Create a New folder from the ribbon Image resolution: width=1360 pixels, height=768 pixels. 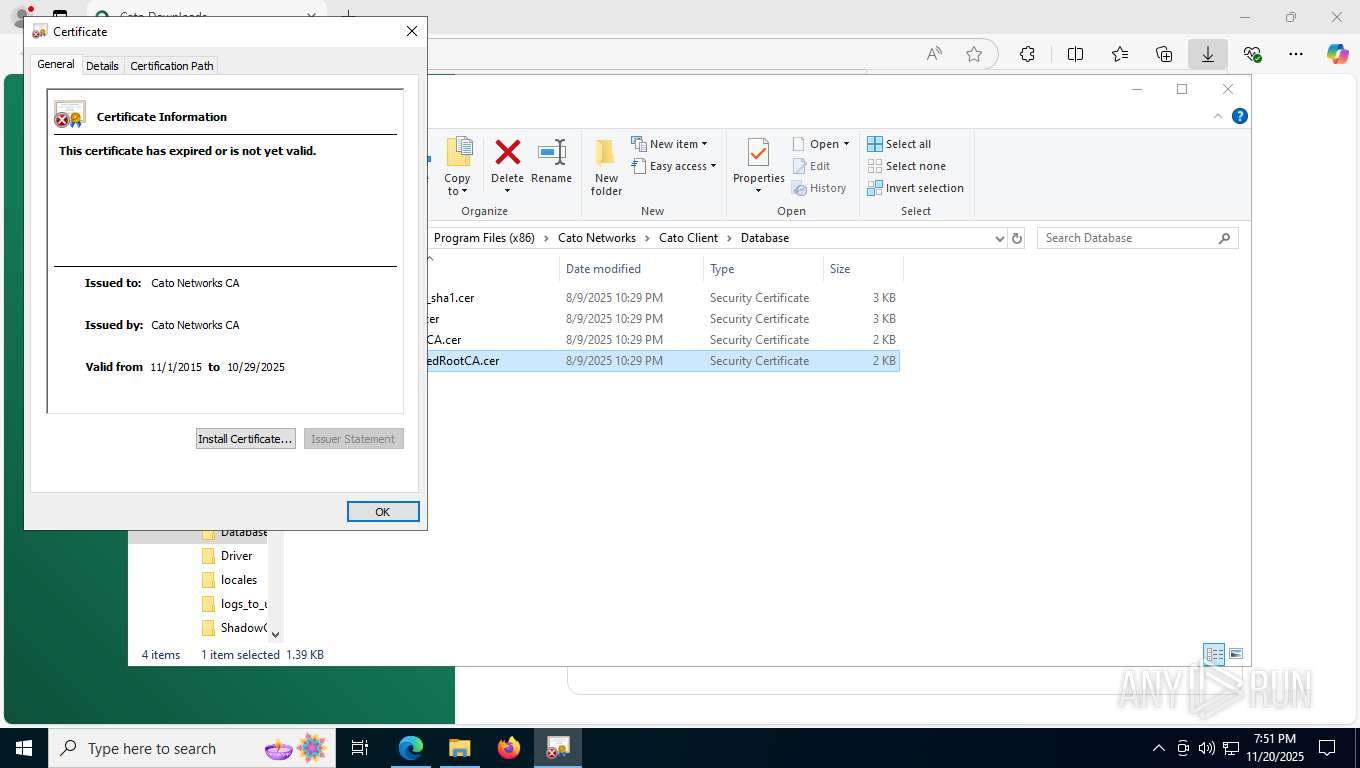606,166
